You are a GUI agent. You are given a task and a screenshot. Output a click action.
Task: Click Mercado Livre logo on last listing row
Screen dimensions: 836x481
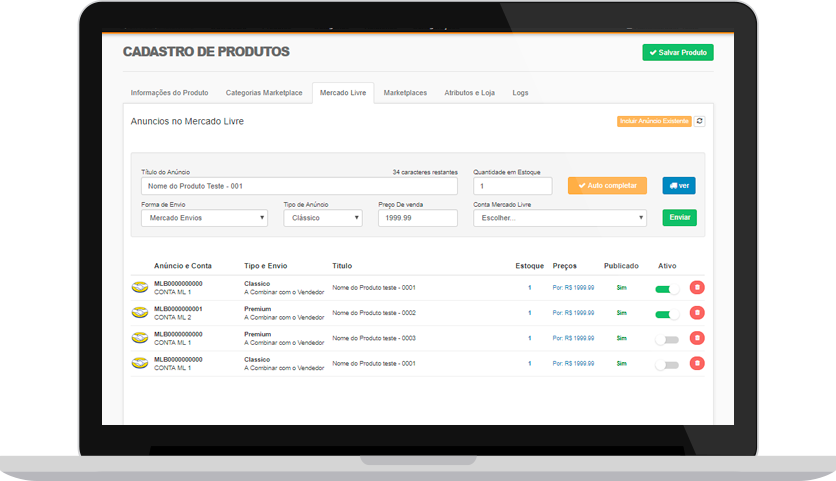(x=140, y=364)
